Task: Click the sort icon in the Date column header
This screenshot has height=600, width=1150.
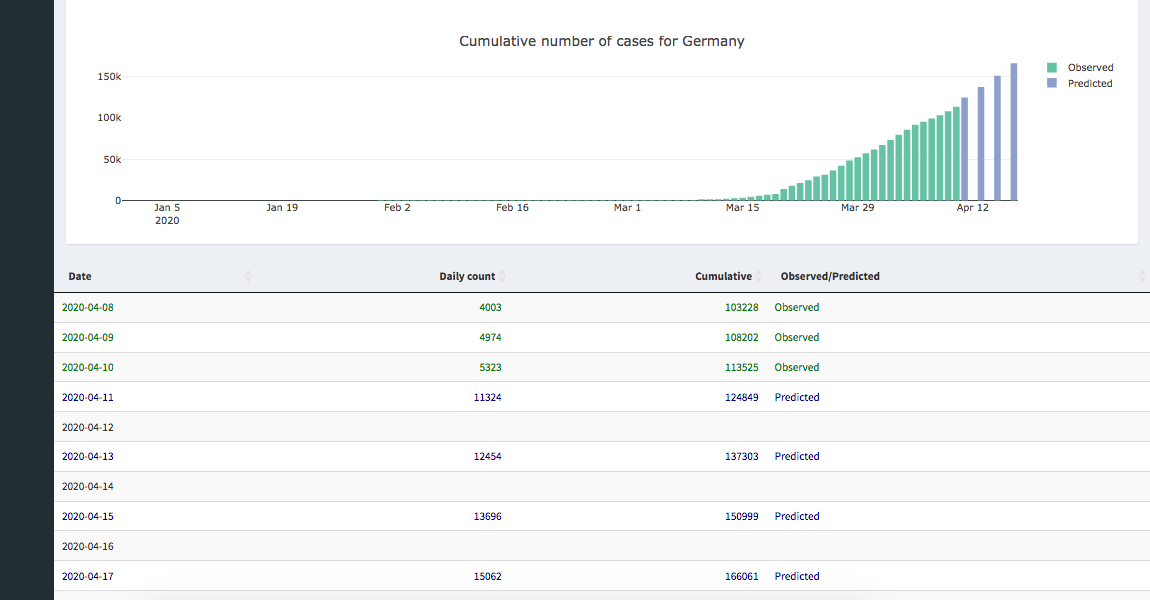Action: 248,276
